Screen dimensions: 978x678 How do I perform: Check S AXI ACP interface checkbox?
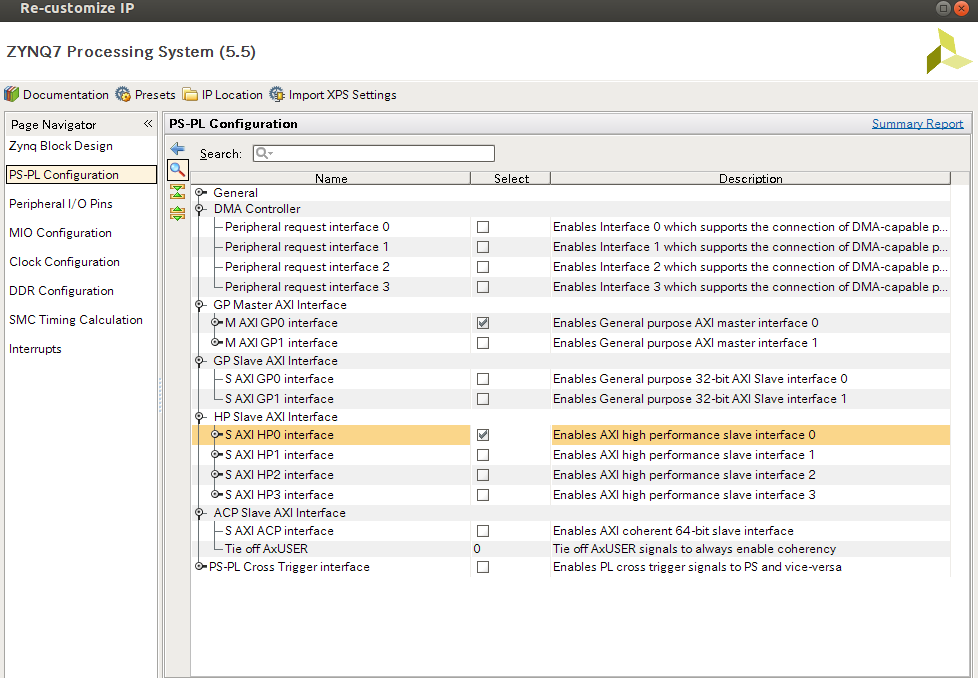point(483,531)
